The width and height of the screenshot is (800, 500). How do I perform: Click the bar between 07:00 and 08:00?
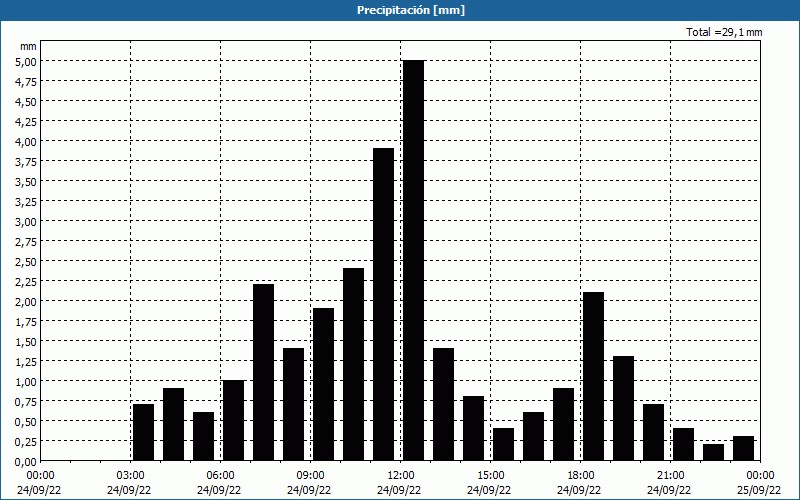pyautogui.click(x=263, y=372)
